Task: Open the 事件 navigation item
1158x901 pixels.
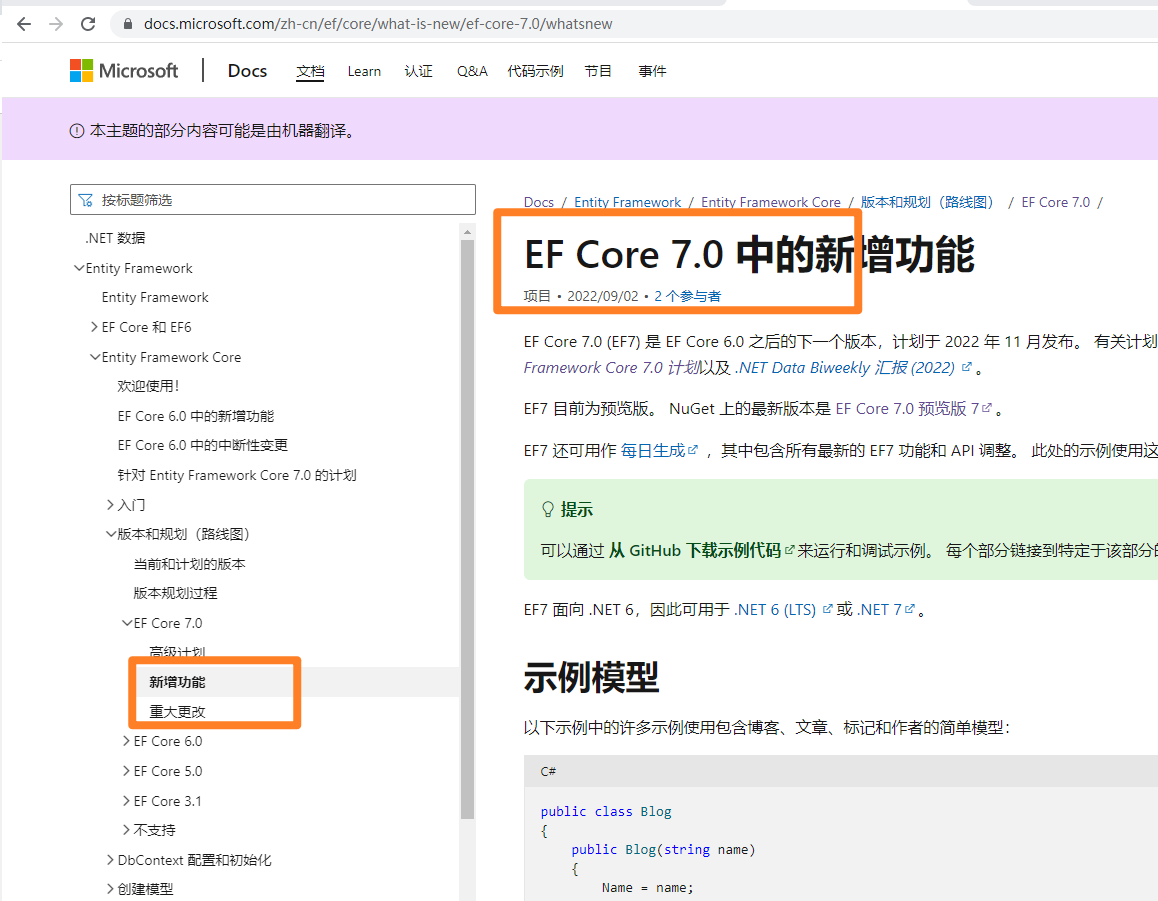Action: (x=652, y=72)
